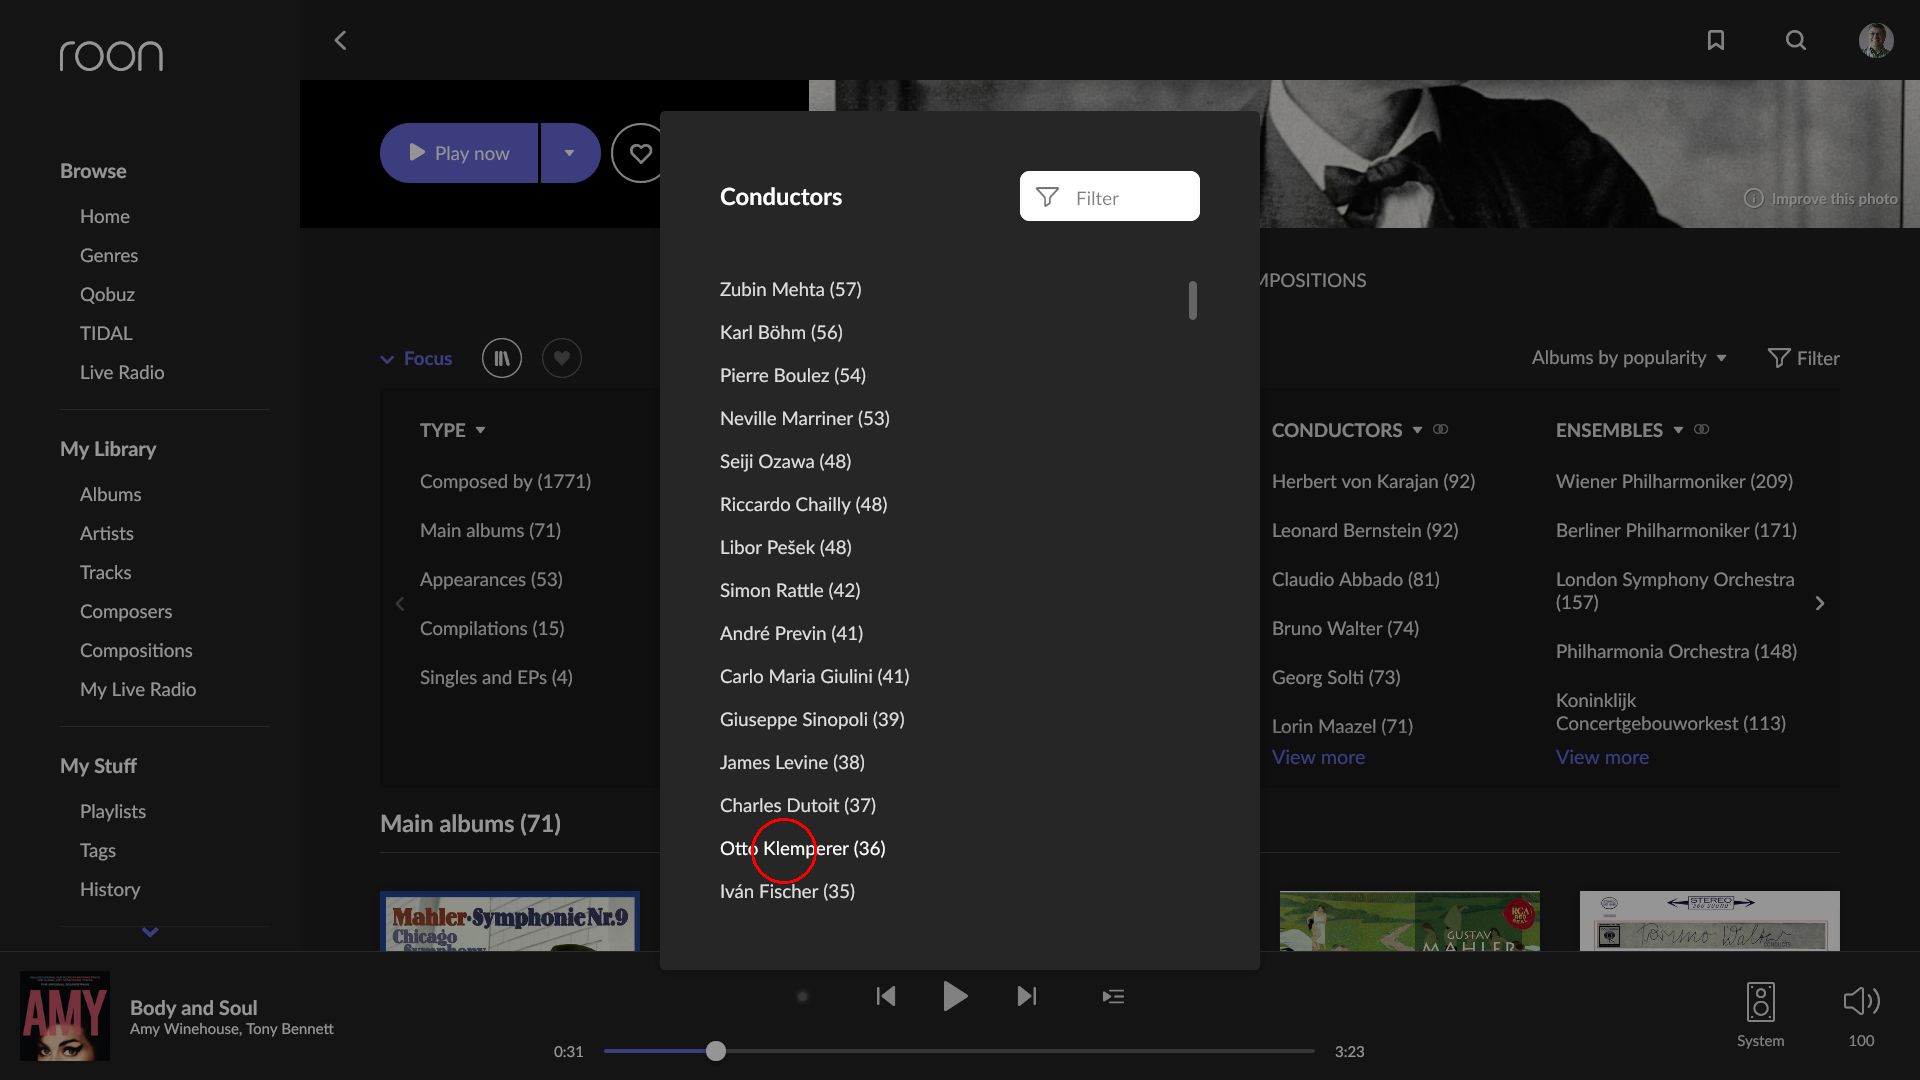The image size is (1920, 1080).
Task: Open CONDUCTORS focus dropdown
Action: (x=1347, y=430)
